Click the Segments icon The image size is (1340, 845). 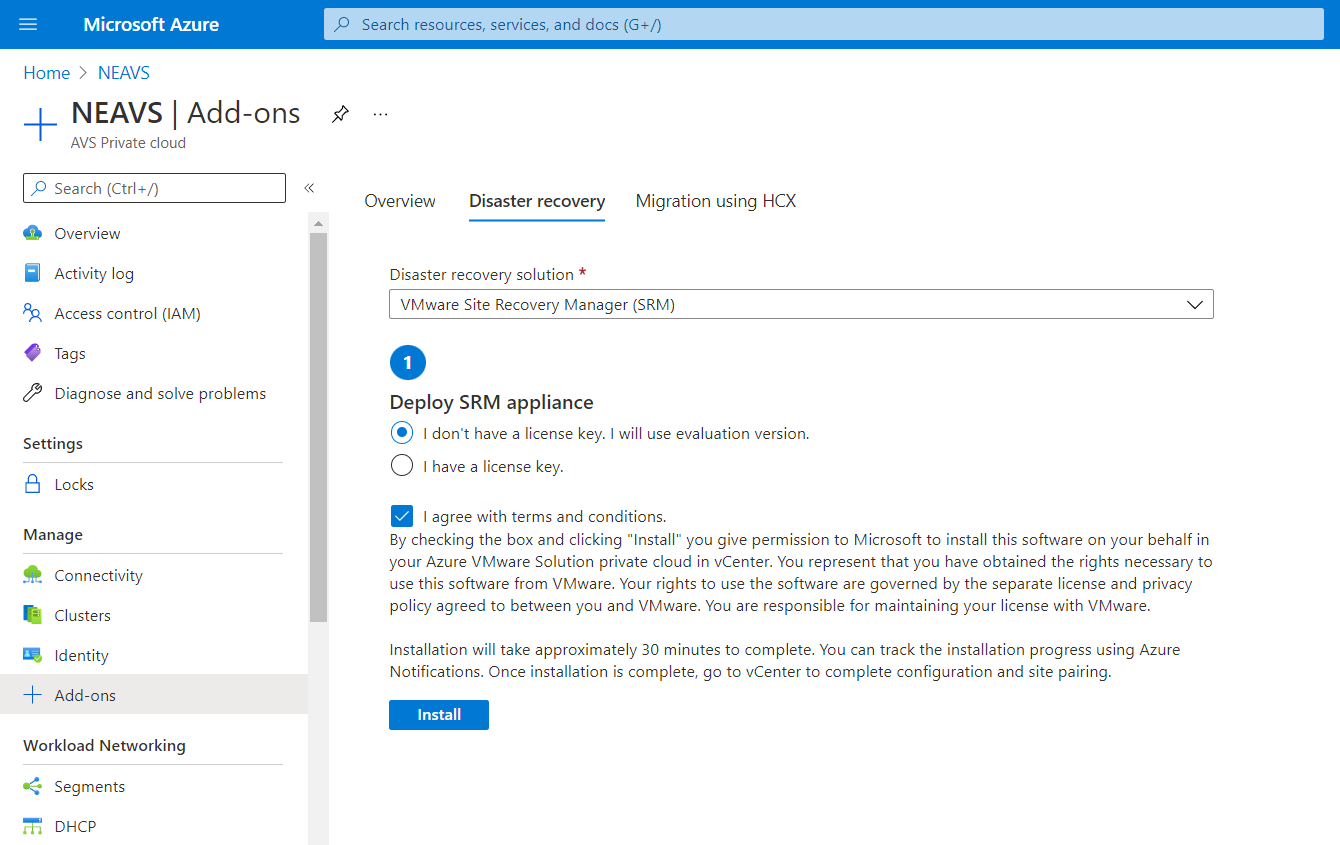click(x=33, y=786)
